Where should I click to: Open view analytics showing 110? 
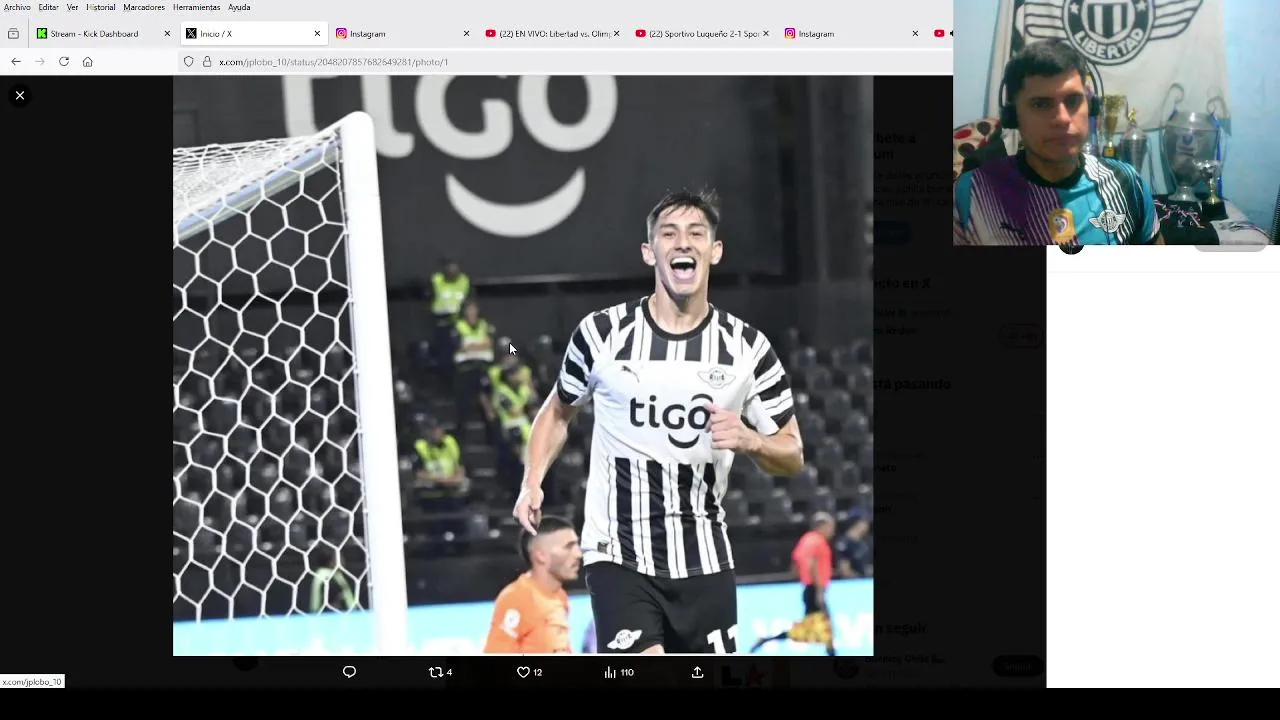coord(619,672)
